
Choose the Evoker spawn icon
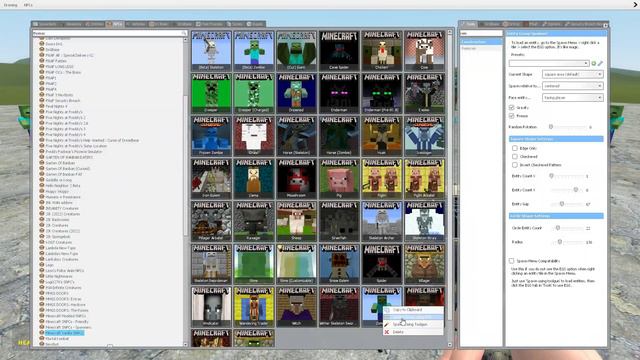pyautogui.click(x=424, y=93)
